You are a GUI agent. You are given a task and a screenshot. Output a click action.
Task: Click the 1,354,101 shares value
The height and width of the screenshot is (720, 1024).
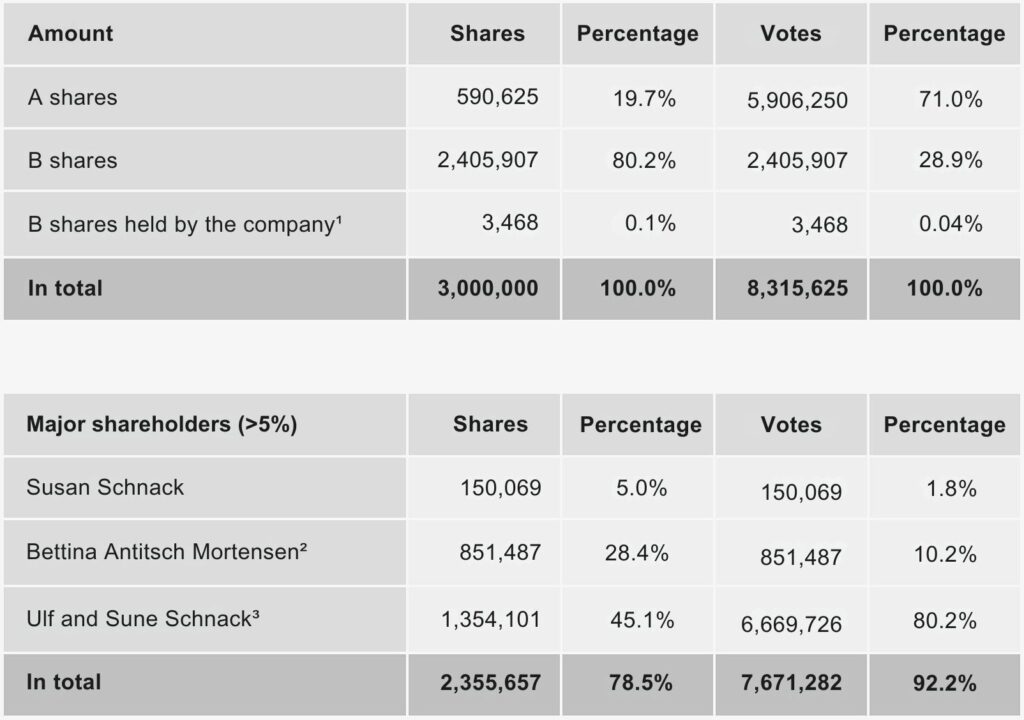click(491, 619)
